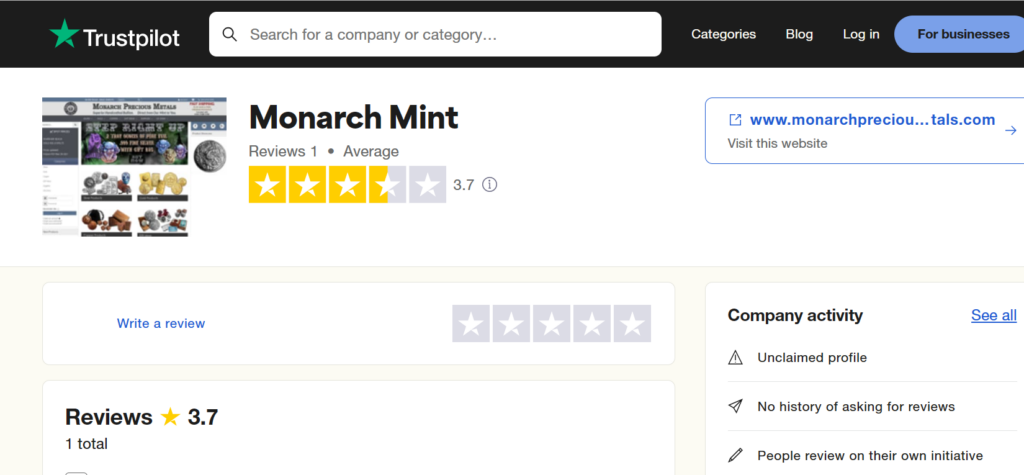Screen dimensions: 1024x475
Task: Click the search magnifier icon
Action: [229, 34]
